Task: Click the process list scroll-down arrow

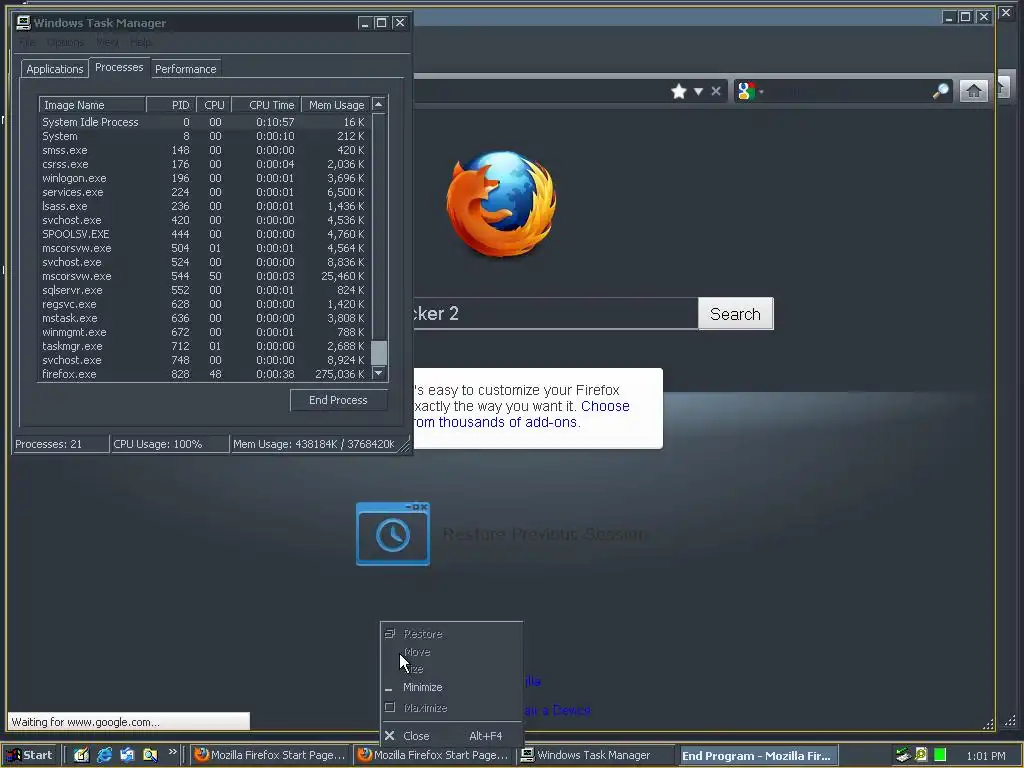Action: (379, 373)
